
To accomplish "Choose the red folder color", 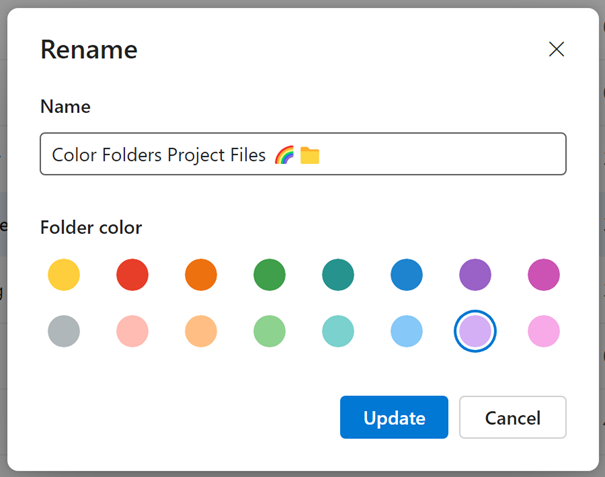I will pos(132,274).
